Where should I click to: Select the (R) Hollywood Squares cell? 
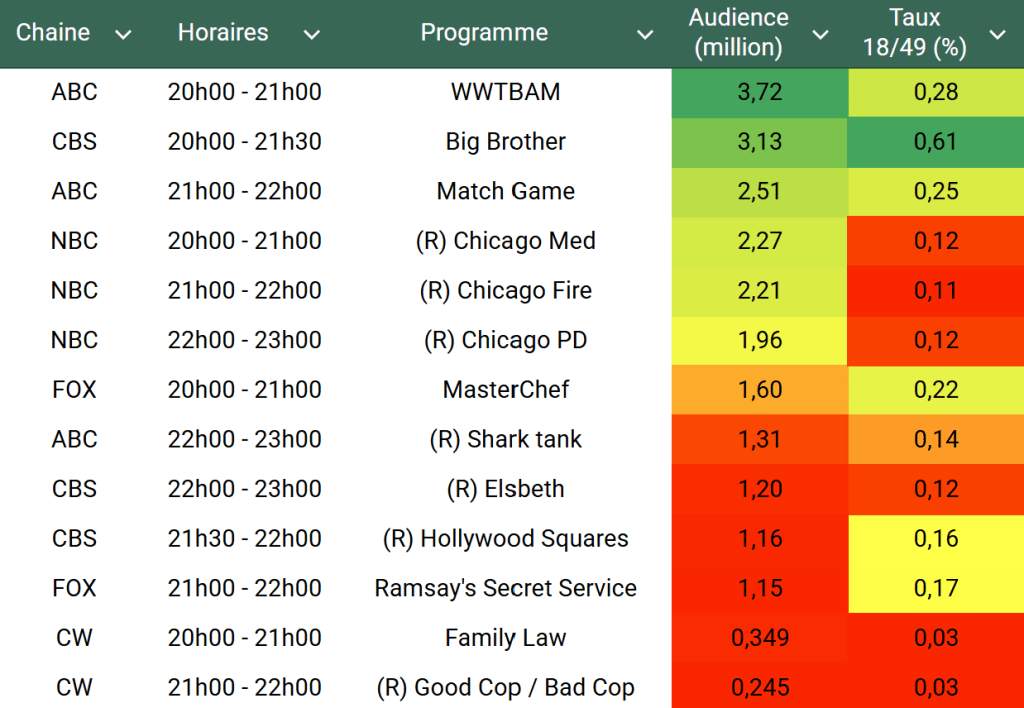(505, 539)
